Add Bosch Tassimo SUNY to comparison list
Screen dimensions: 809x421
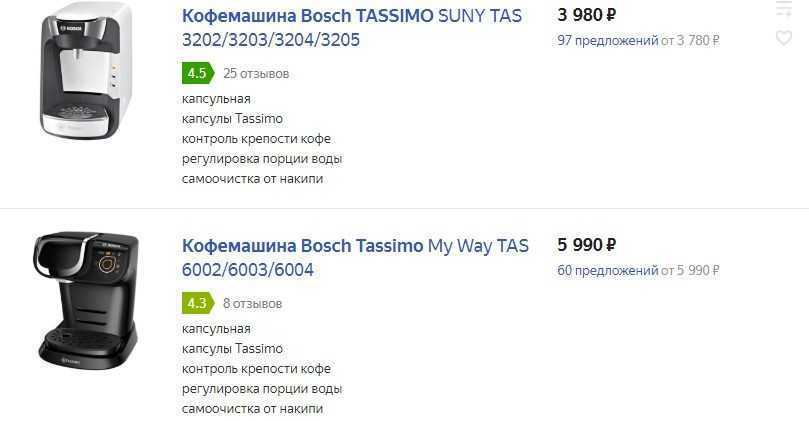tap(784, 9)
